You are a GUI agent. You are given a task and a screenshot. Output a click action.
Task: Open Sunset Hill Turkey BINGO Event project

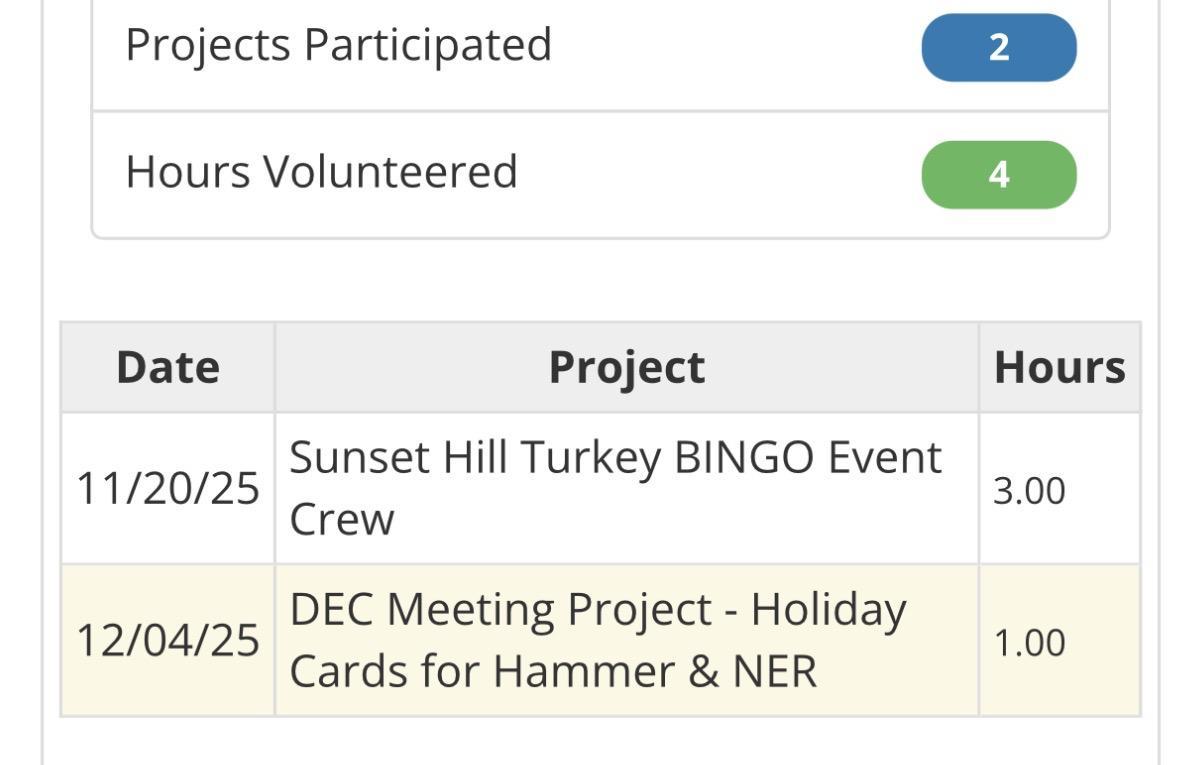pyautogui.click(x=615, y=459)
